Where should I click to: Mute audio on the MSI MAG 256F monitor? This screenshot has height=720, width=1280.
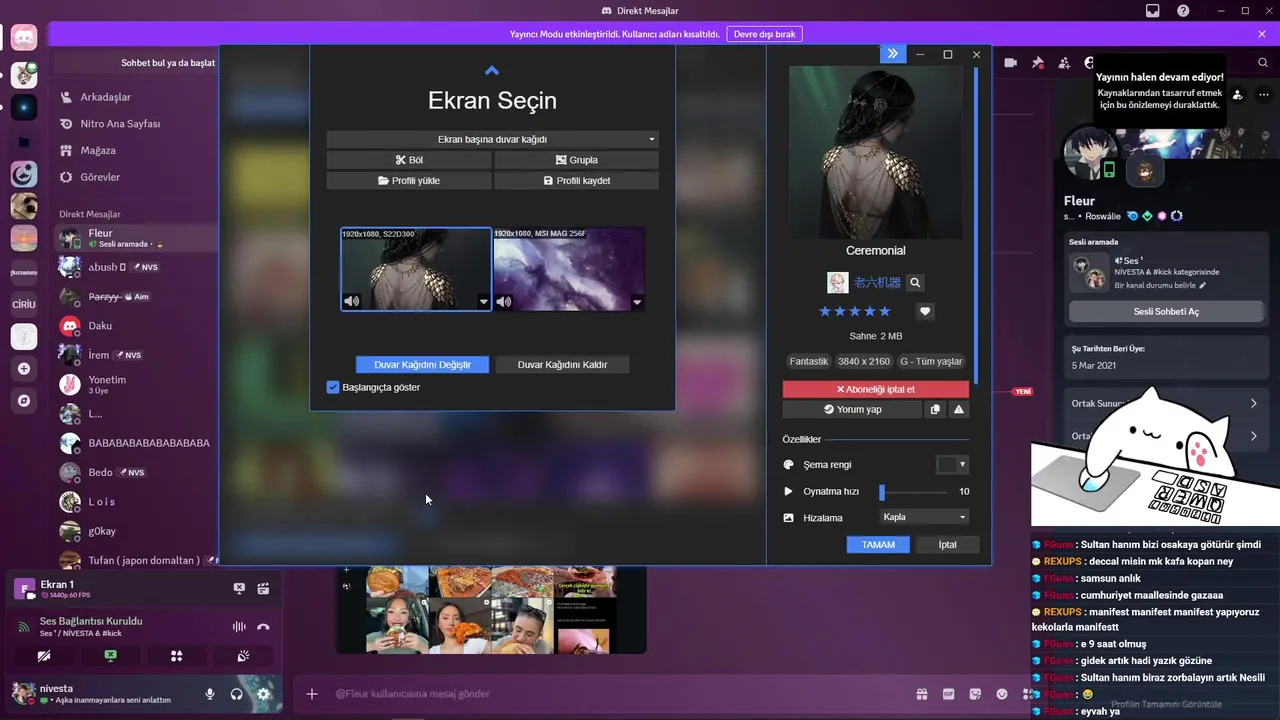coord(504,301)
